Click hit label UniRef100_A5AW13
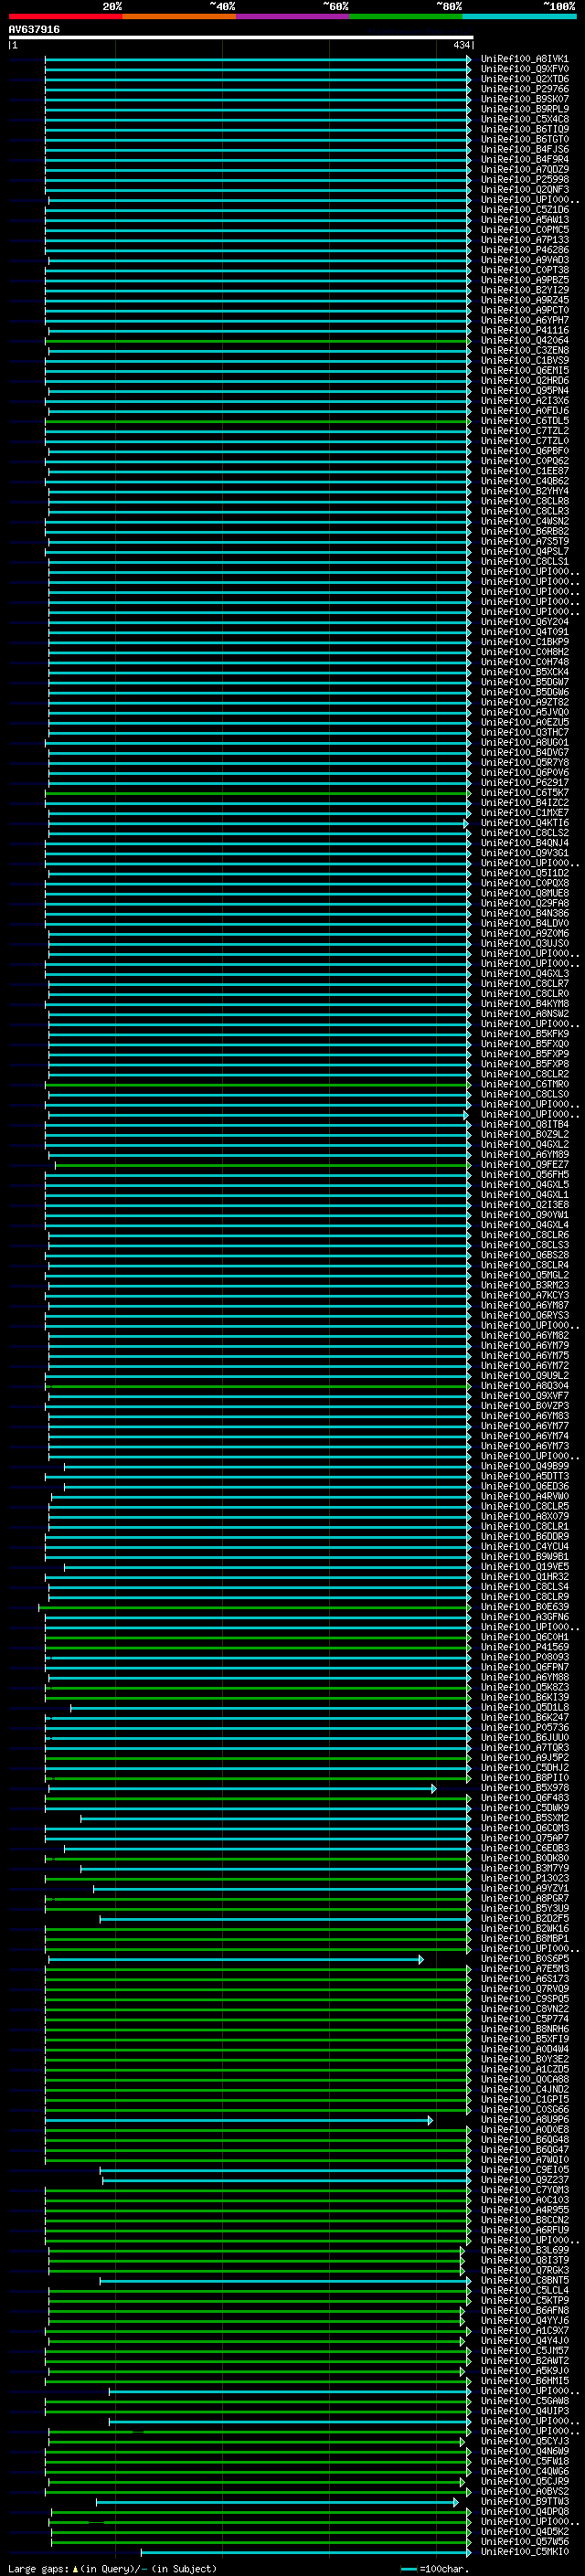585x2576 pixels. (524, 220)
